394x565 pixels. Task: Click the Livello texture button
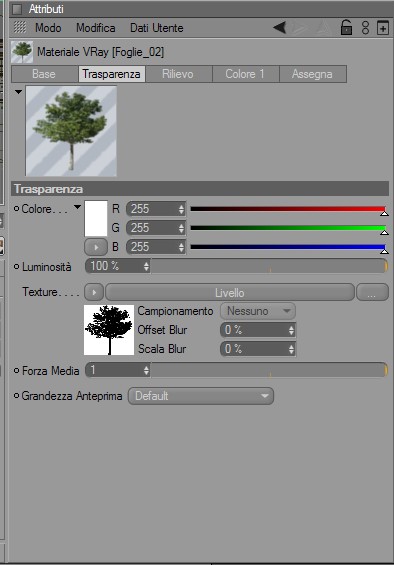tap(230, 292)
